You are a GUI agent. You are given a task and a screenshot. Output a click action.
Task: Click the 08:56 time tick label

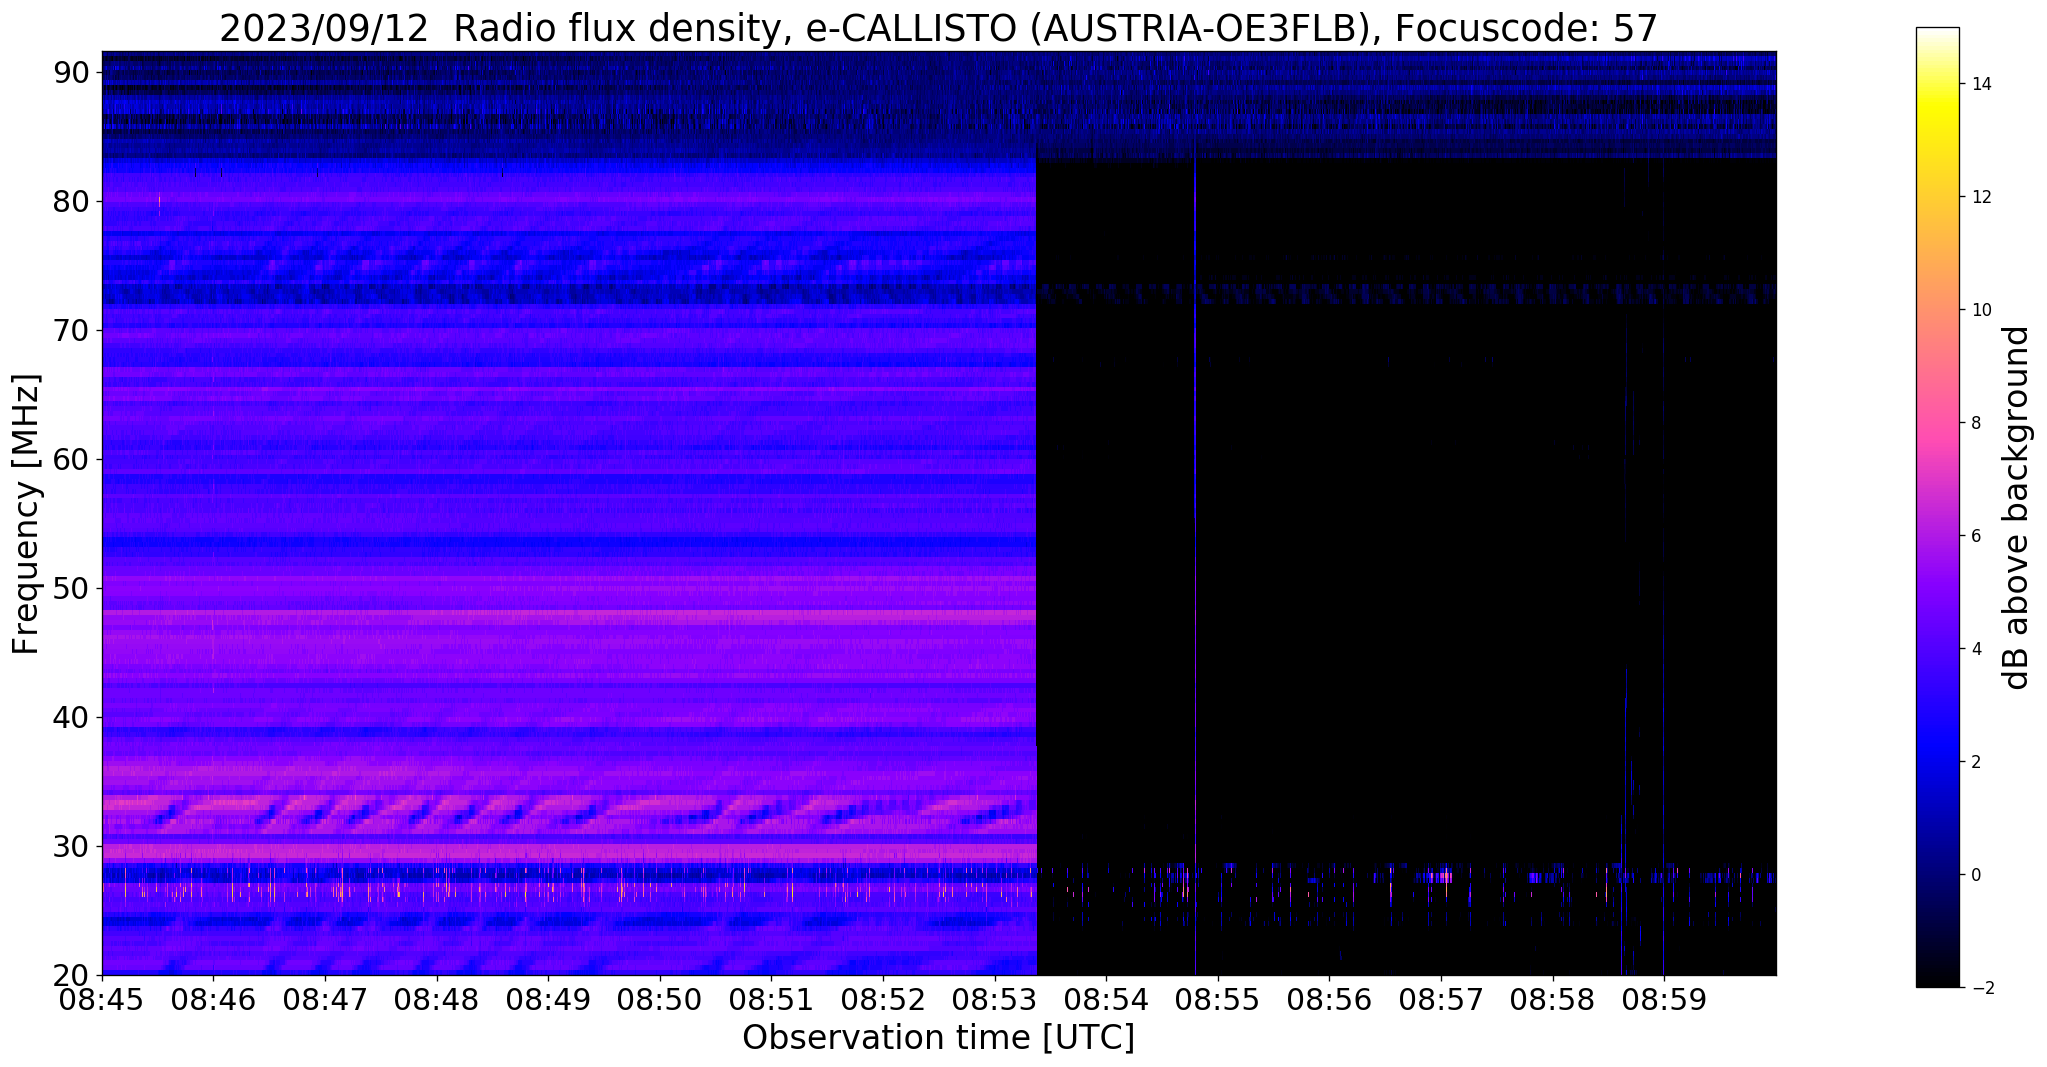pyautogui.click(x=1329, y=1000)
